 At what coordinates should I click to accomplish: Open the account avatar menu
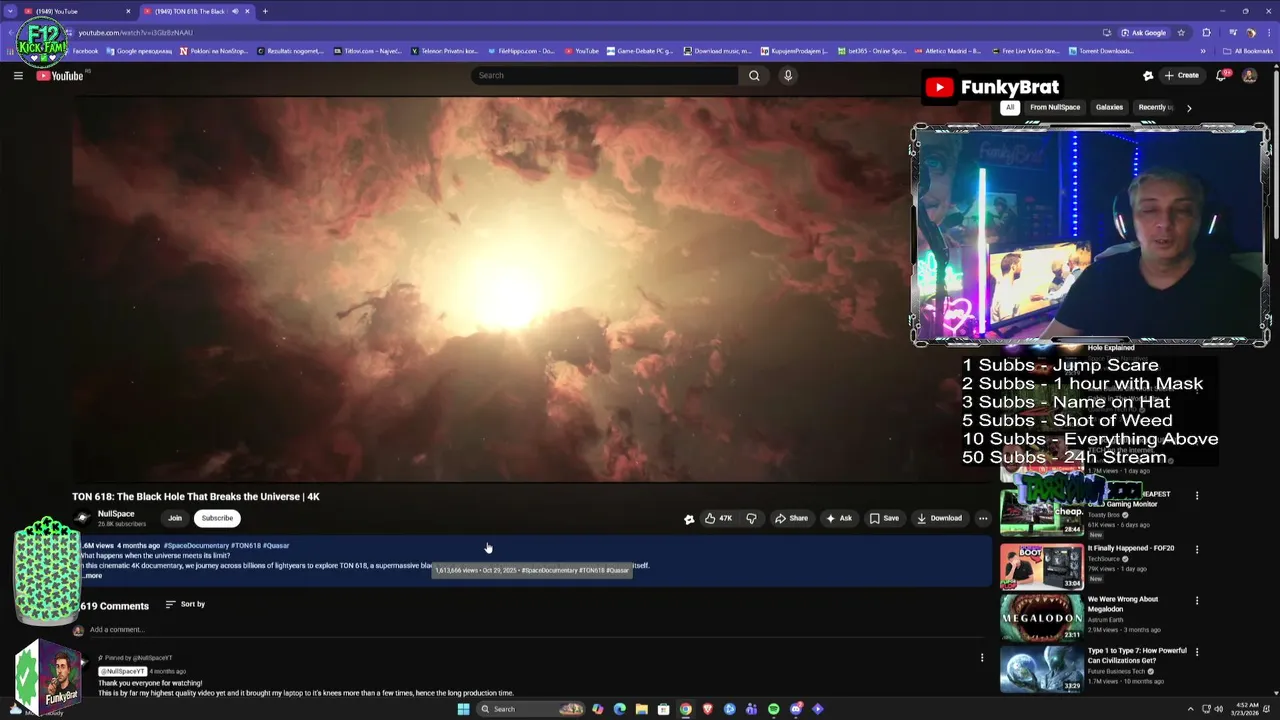1249,75
